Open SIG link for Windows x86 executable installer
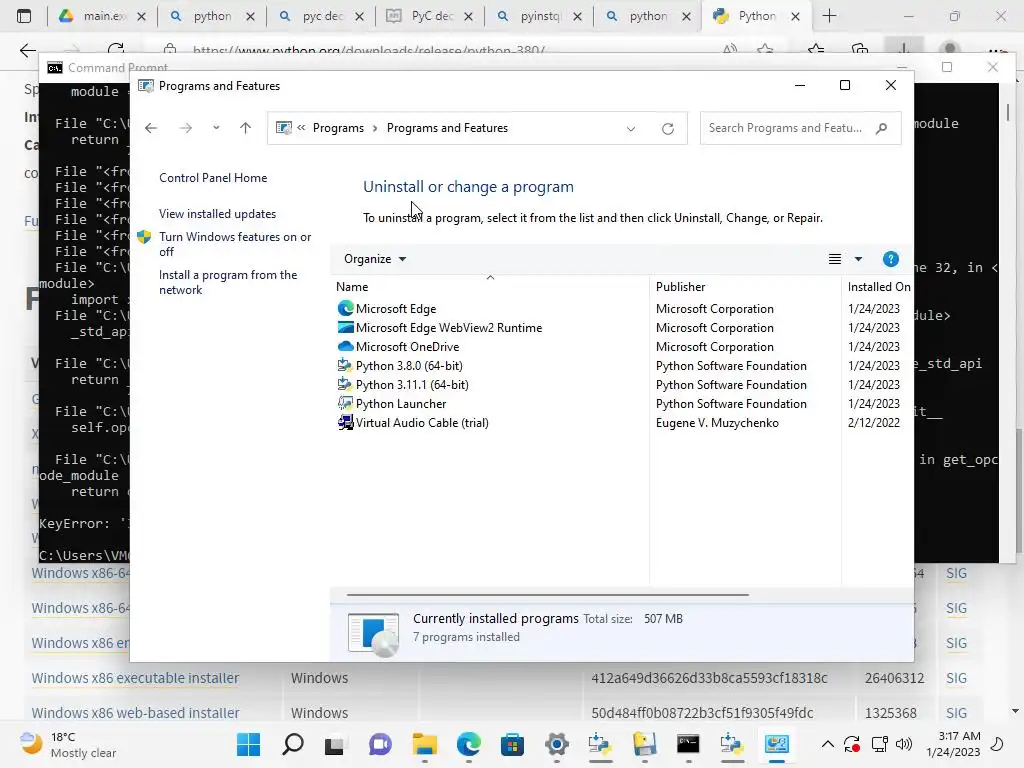Viewport: 1024px width, 768px height. pos(956,678)
